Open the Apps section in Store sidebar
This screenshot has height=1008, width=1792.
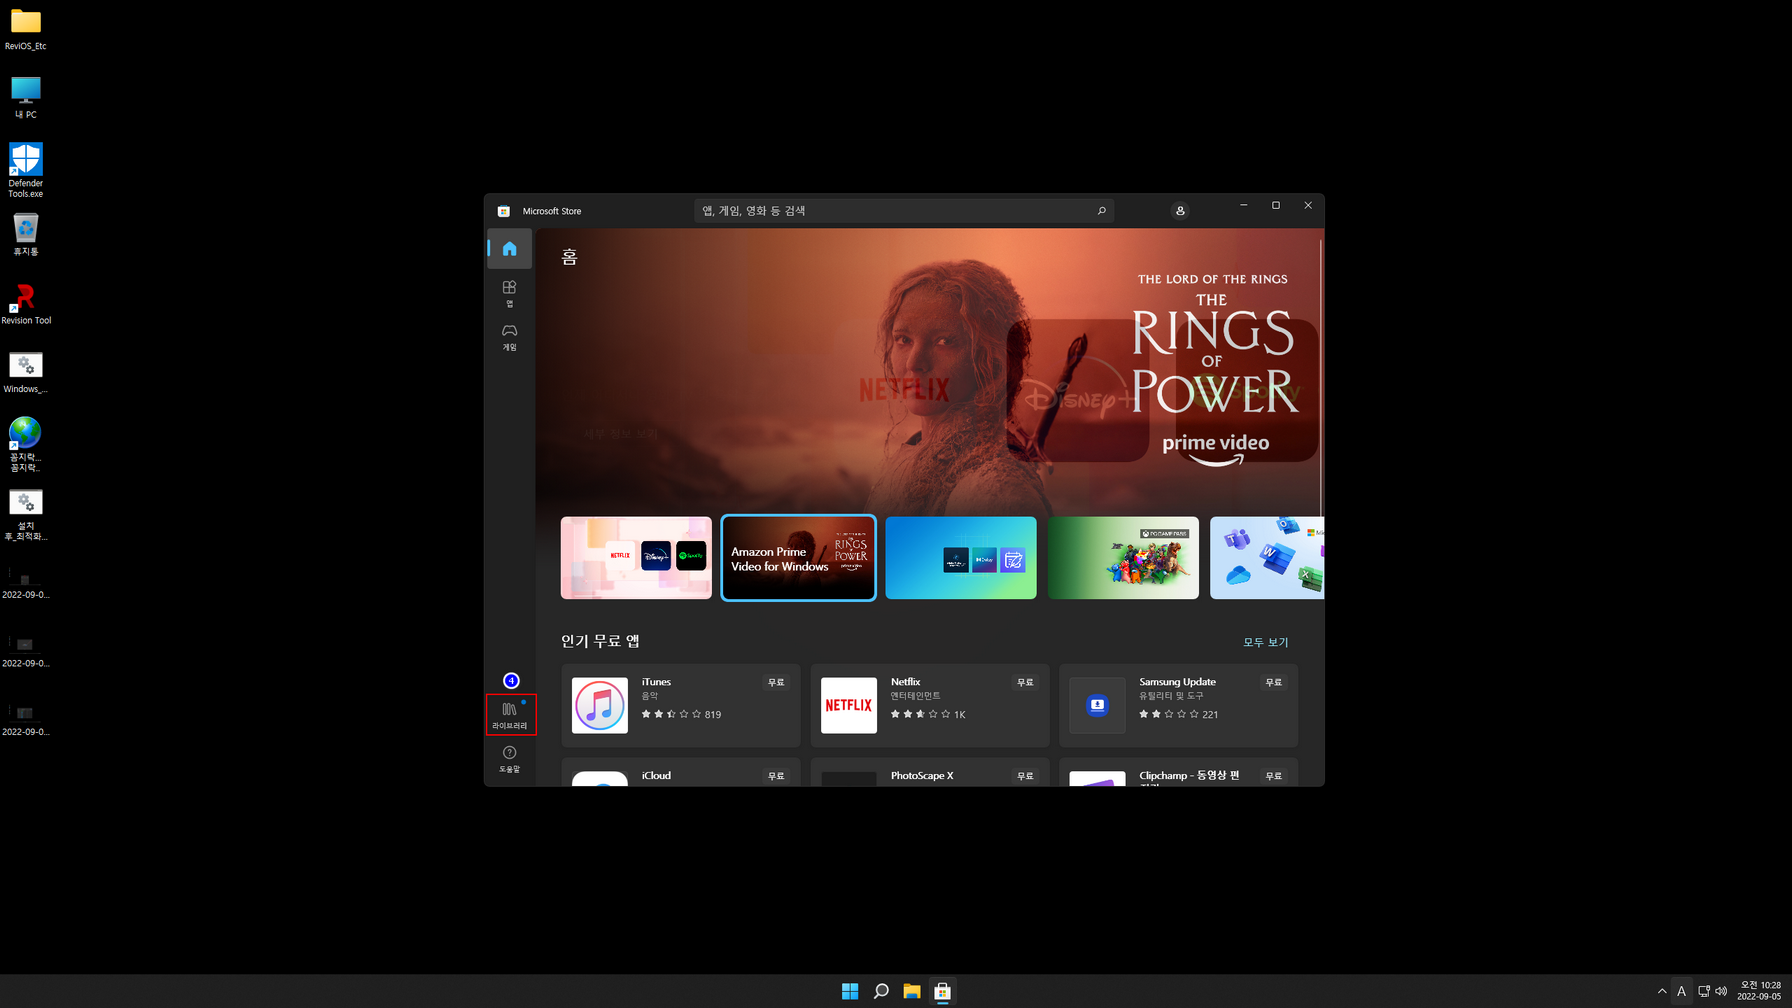coord(509,293)
